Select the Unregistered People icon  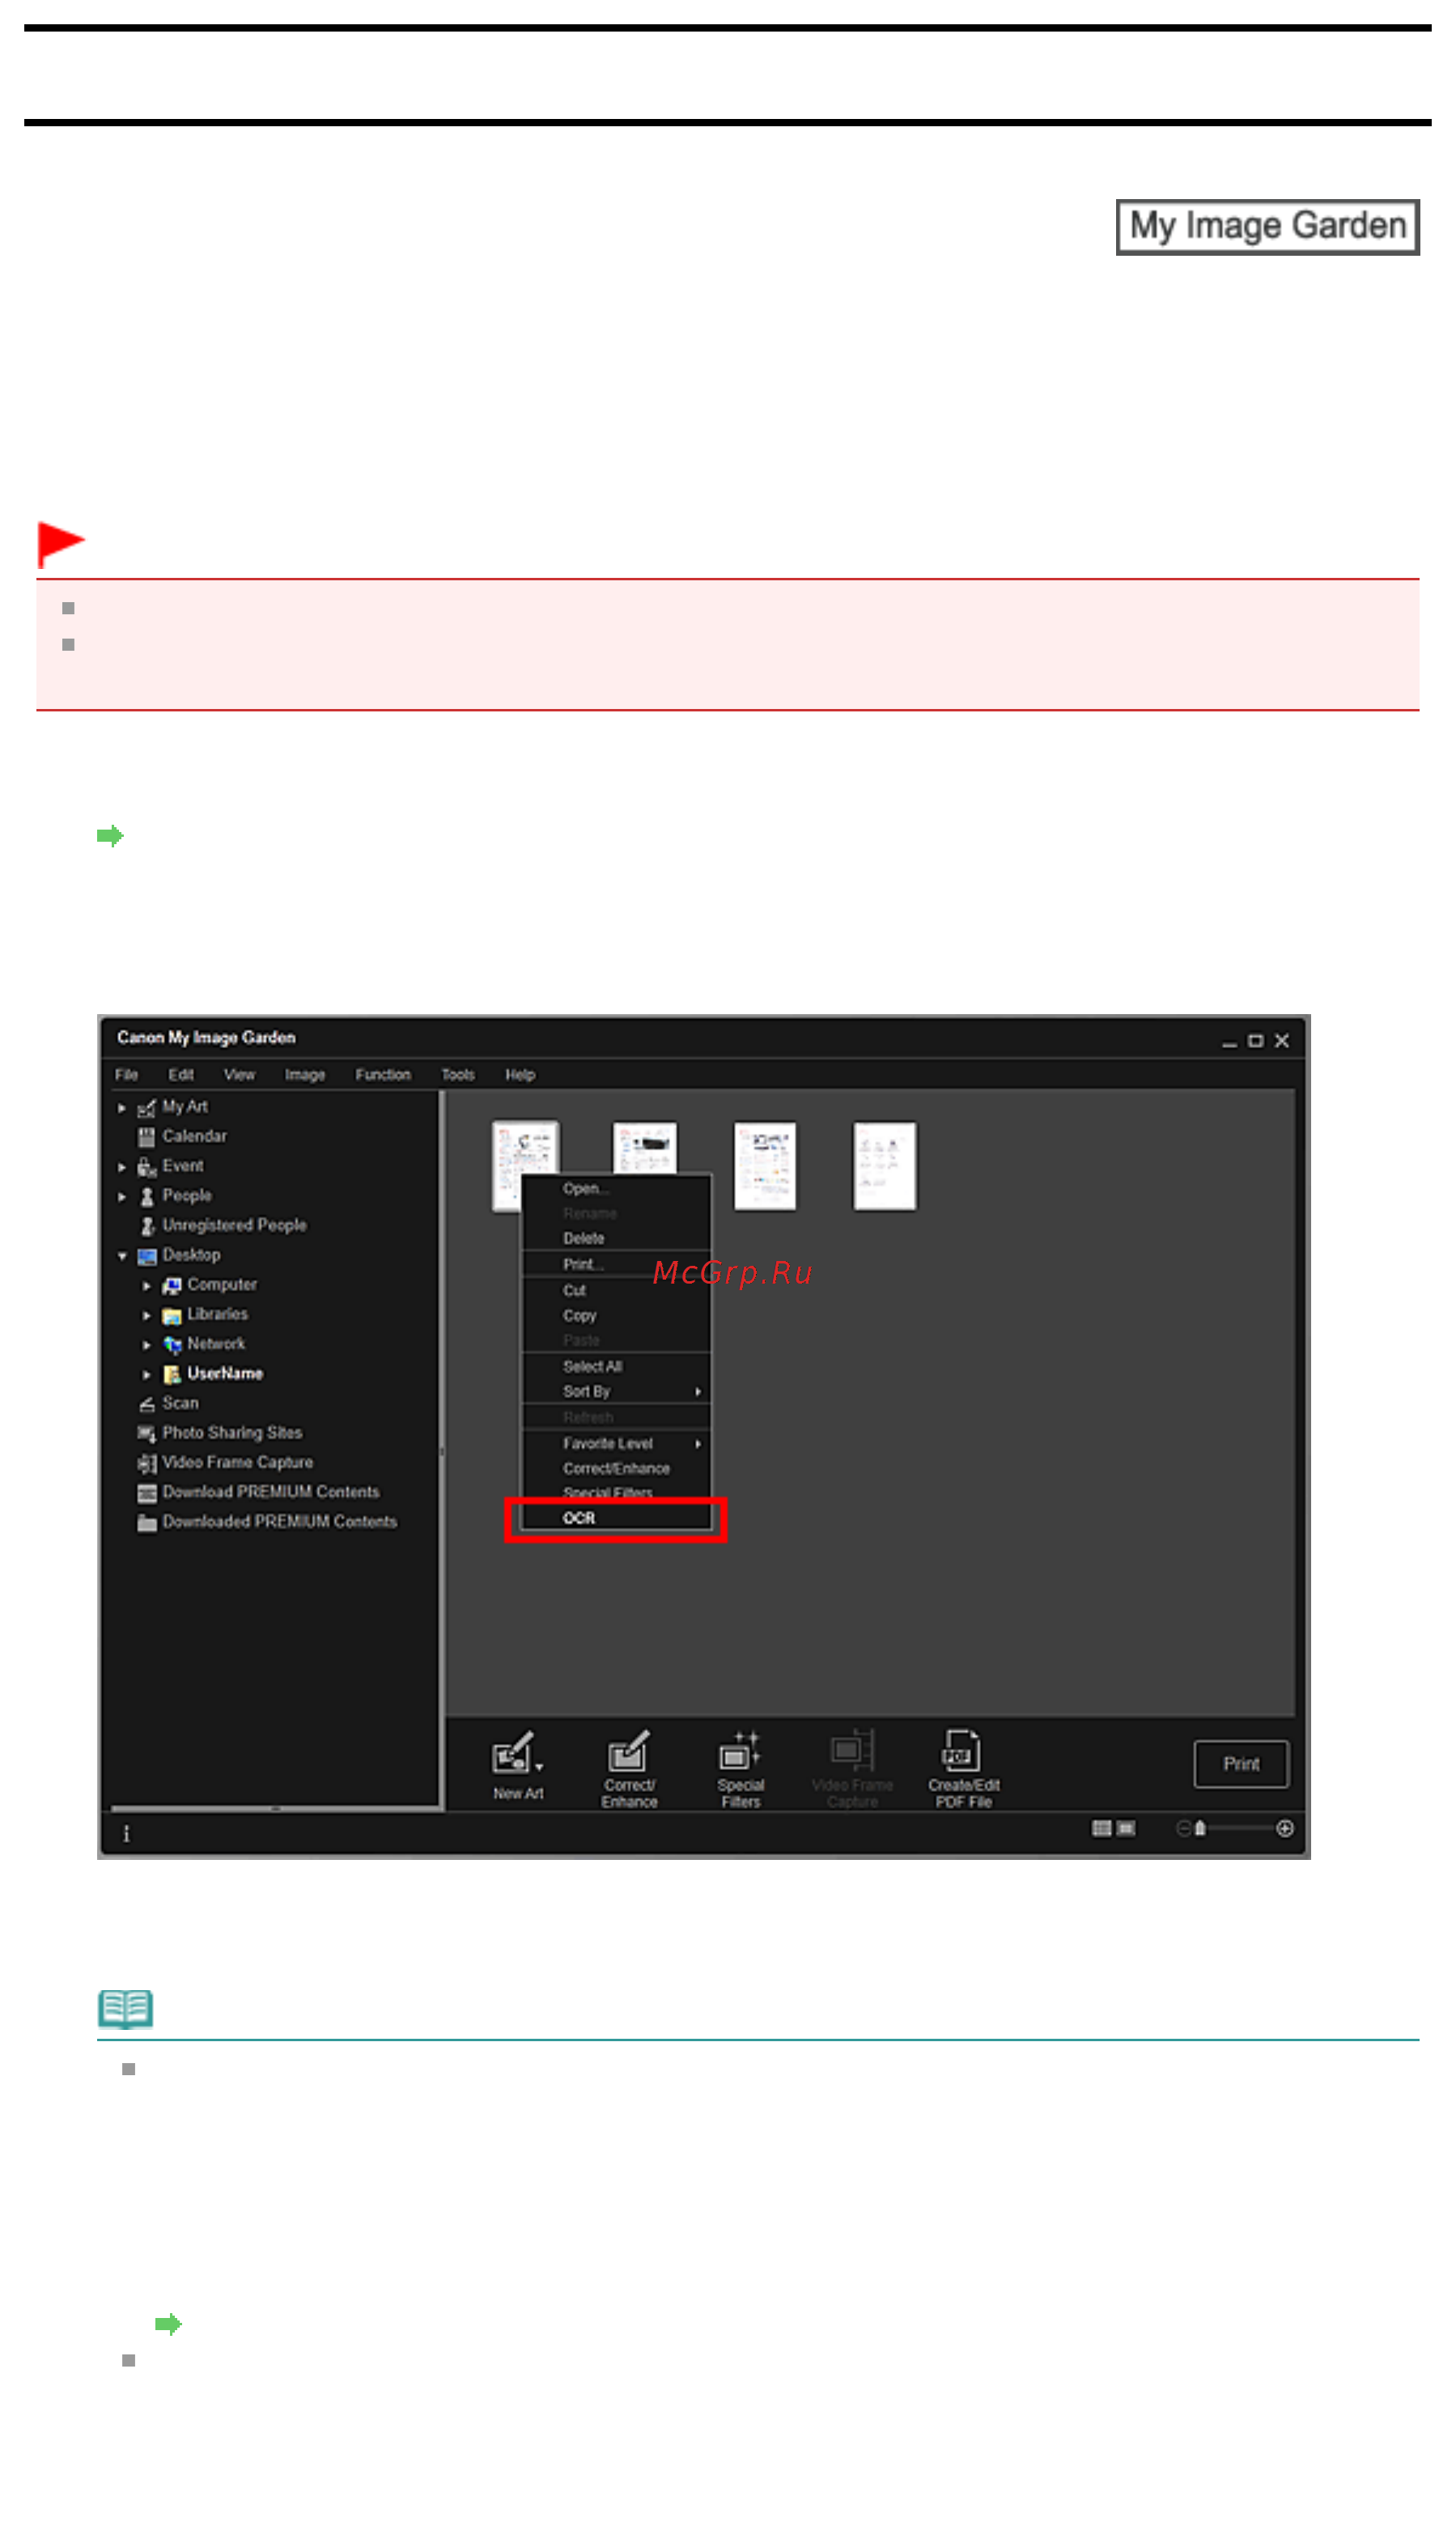coord(147,1226)
